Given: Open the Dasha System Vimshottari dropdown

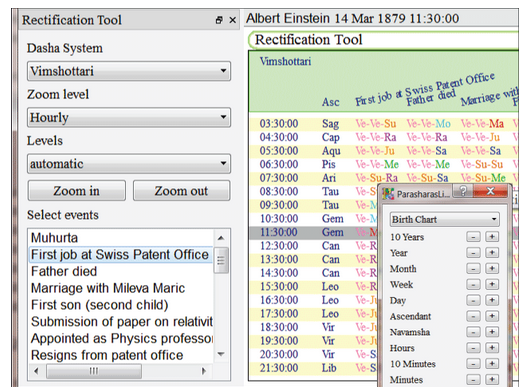Looking at the screenshot, I should click(x=129, y=71).
